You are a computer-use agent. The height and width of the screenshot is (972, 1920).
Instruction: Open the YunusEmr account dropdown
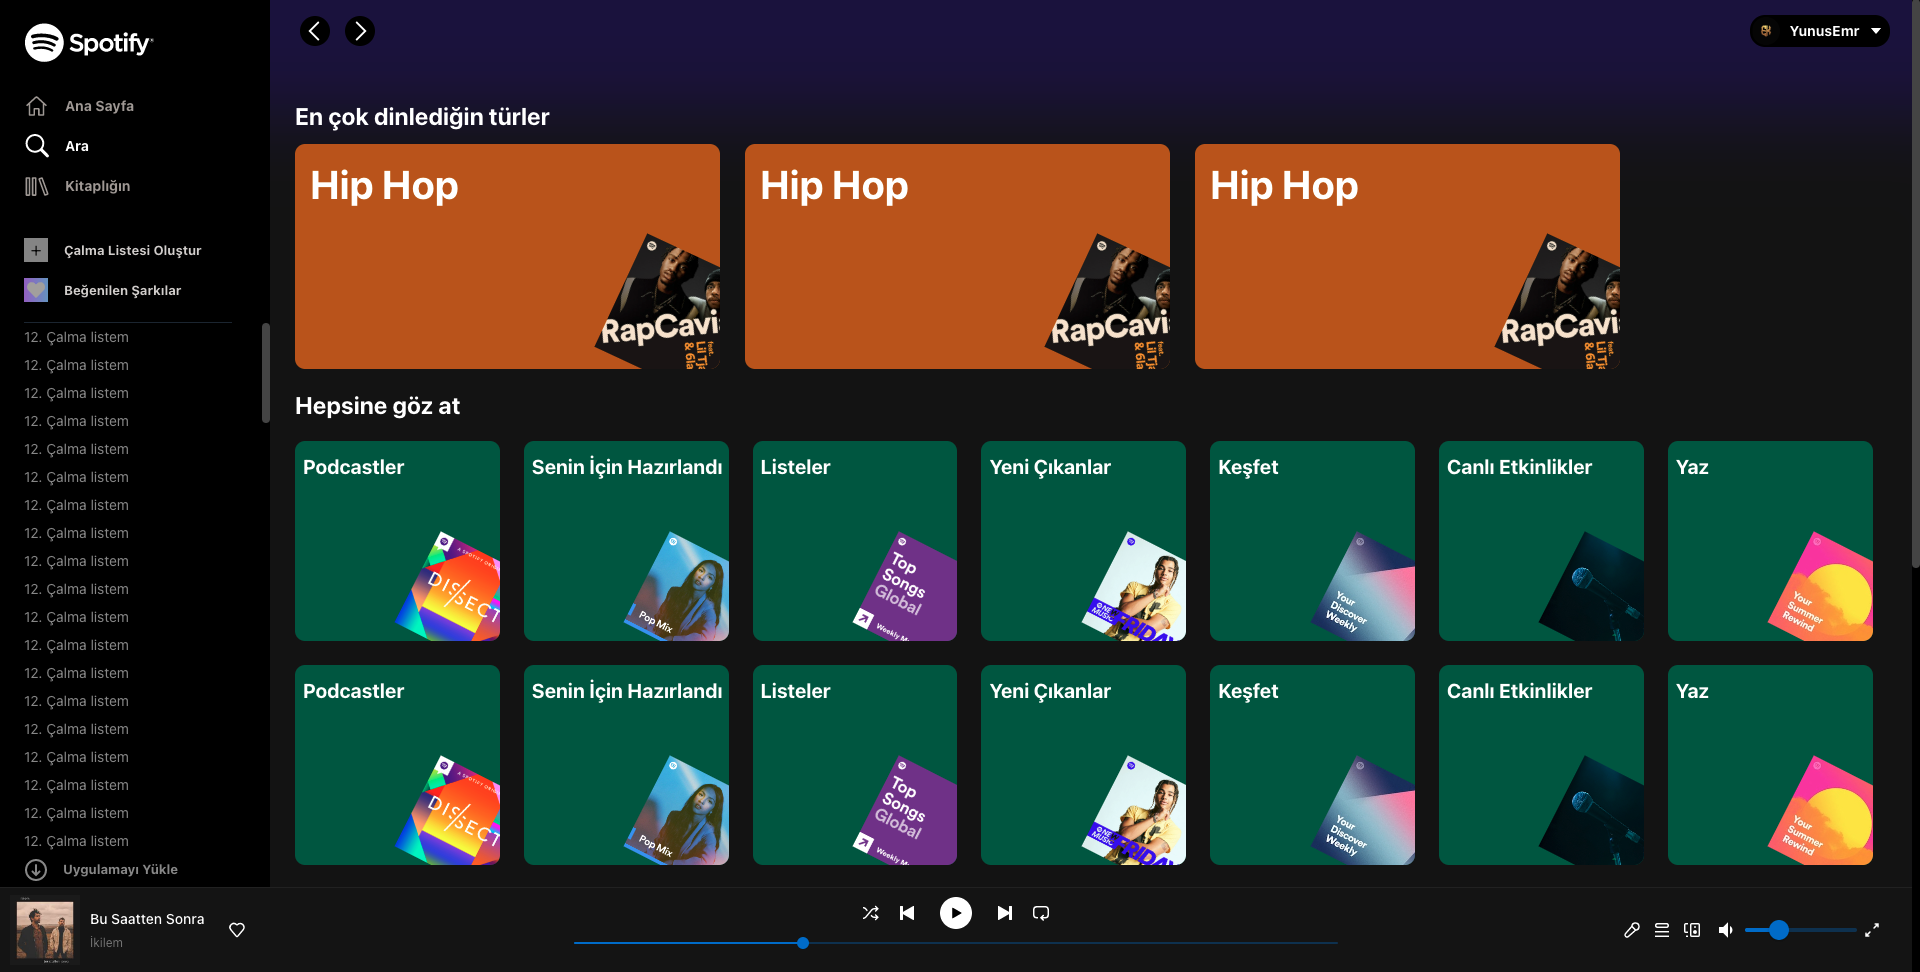pyautogui.click(x=1819, y=31)
